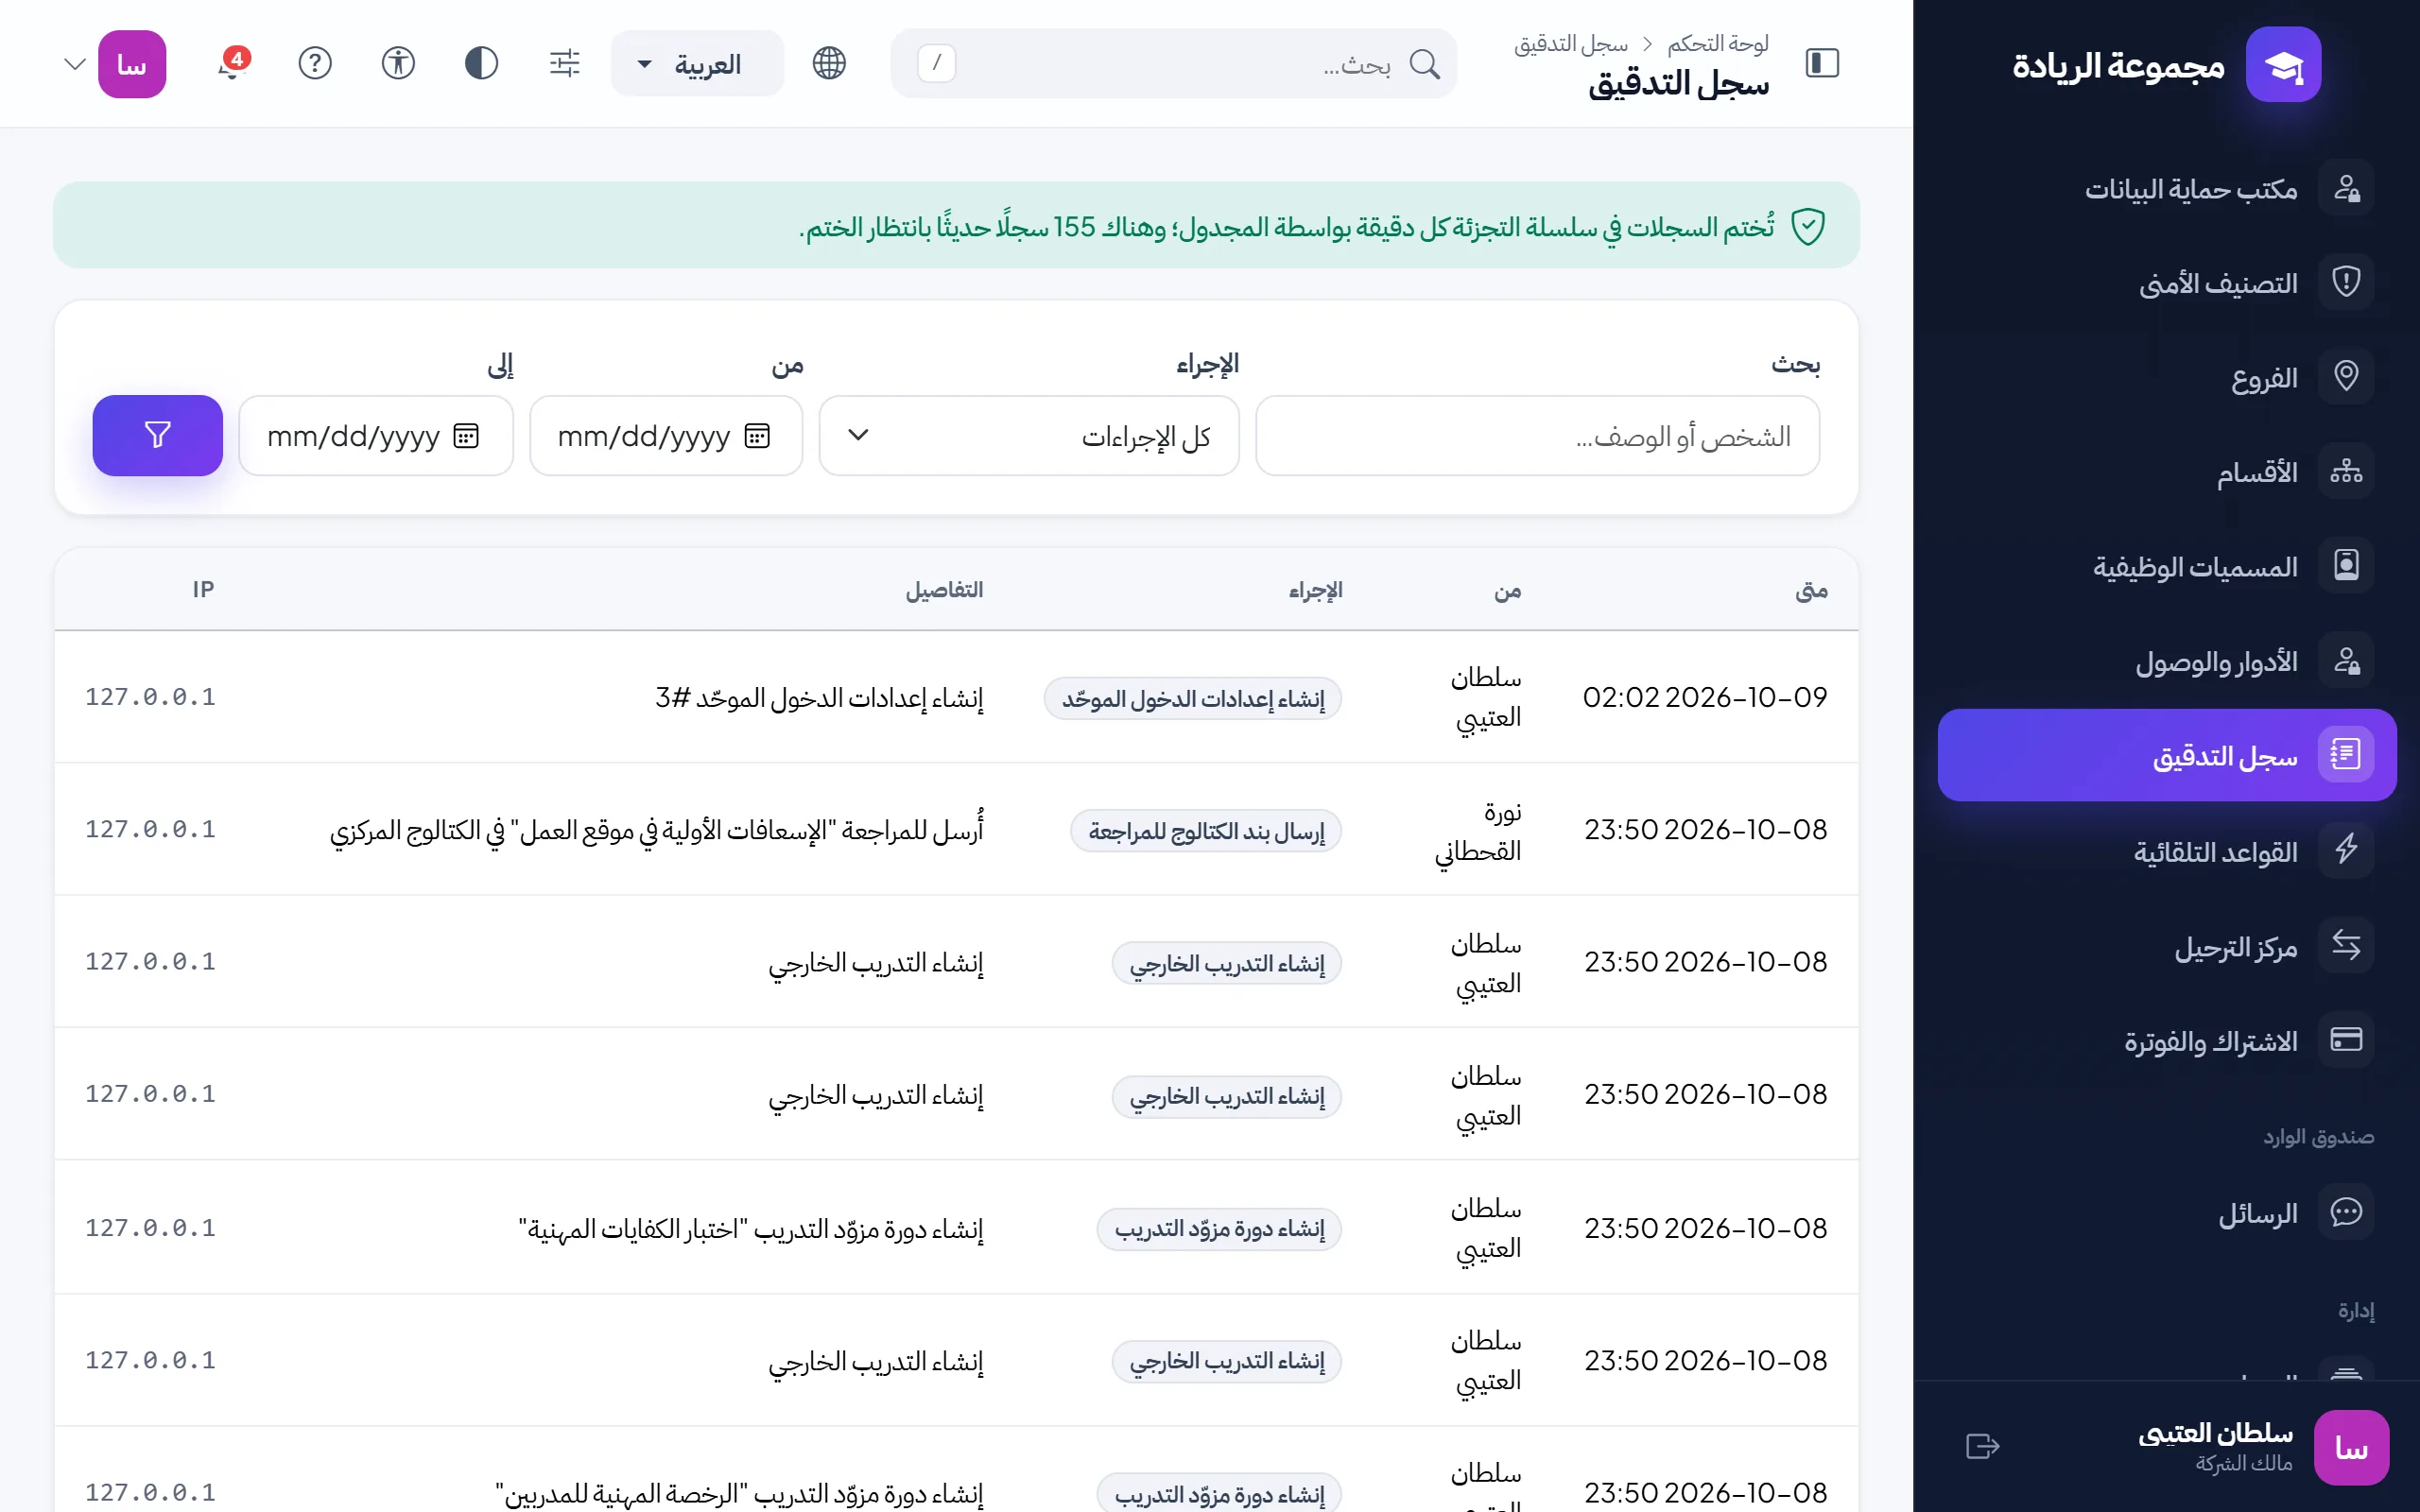The height and width of the screenshot is (1512, 2420).
Task: Click the purple filter funnel button
Action: (158, 435)
